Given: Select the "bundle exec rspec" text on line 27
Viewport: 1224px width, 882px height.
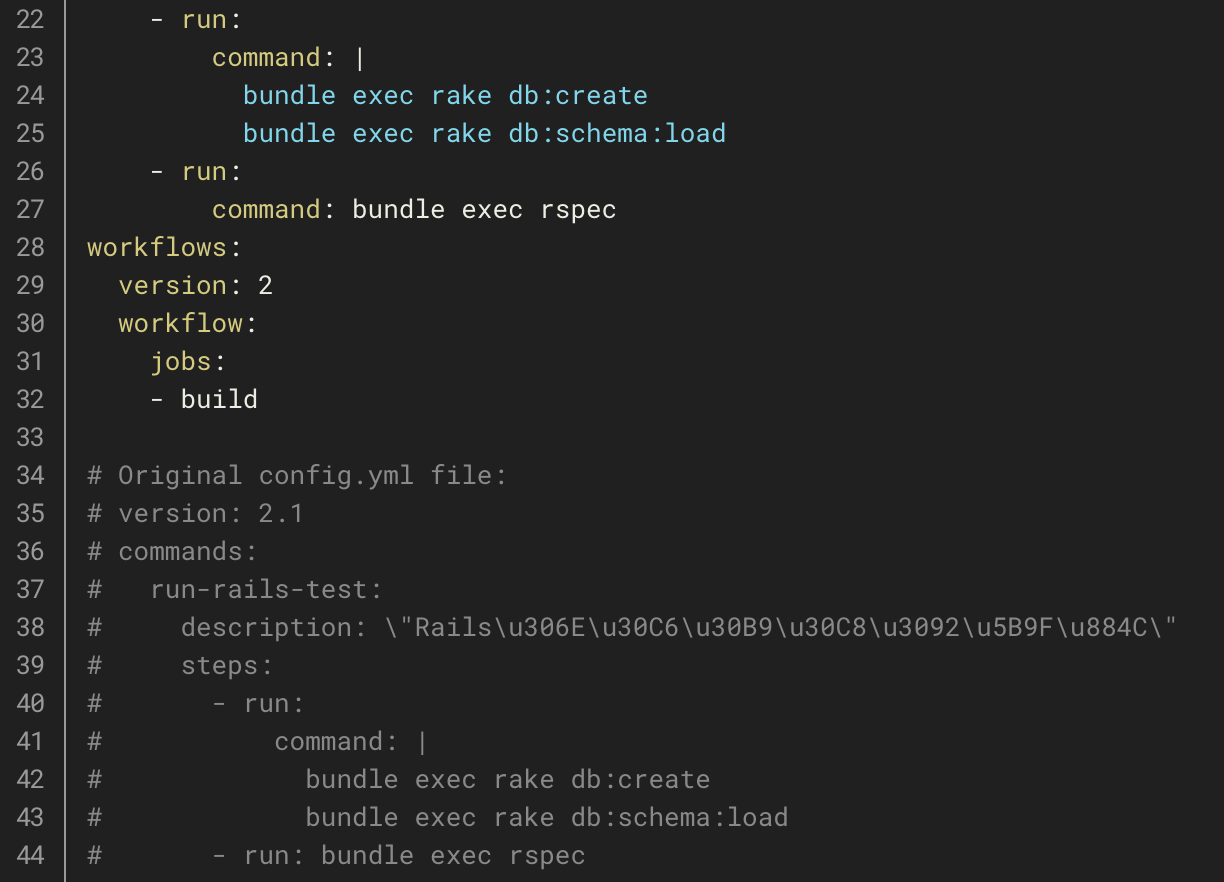Looking at the screenshot, I should coord(484,209).
